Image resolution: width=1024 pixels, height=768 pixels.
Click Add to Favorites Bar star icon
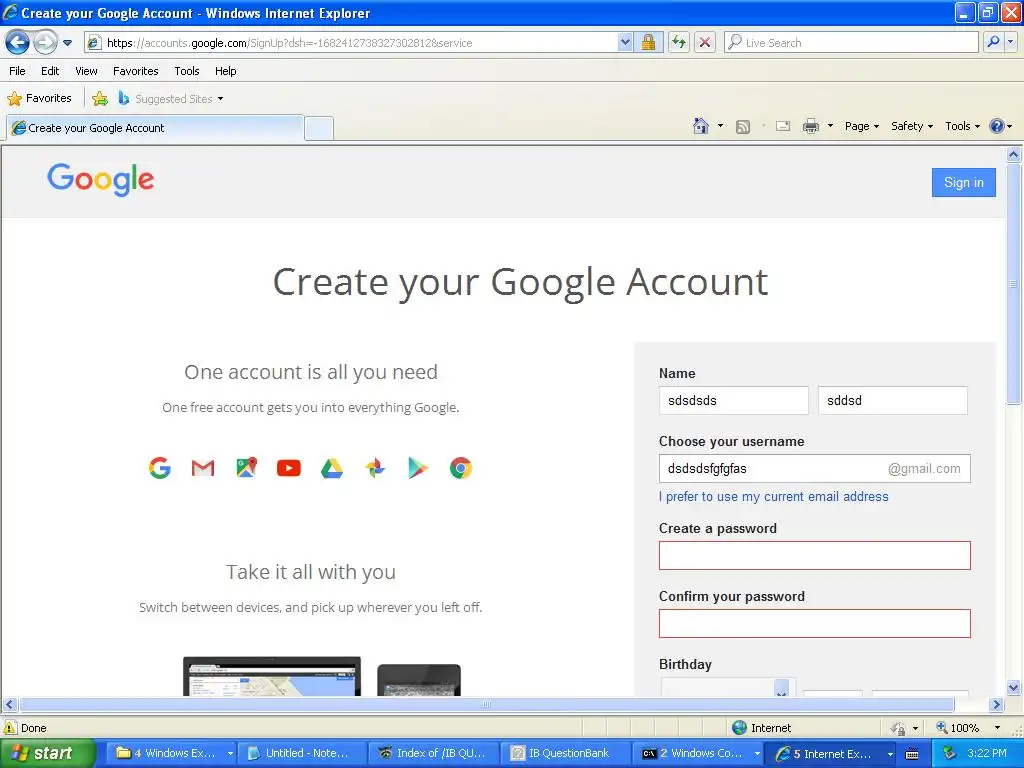point(100,99)
